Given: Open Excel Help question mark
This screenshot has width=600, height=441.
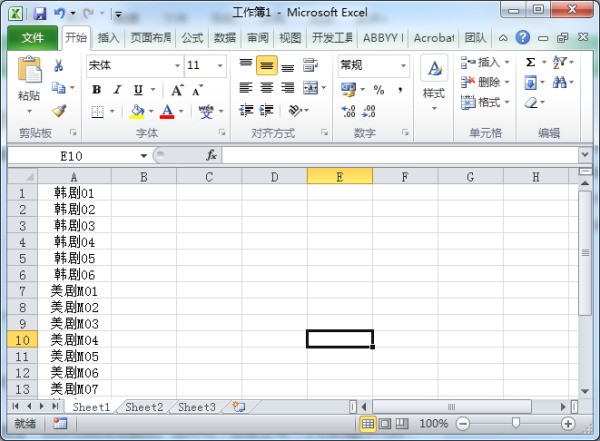Looking at the screenshot, I should tap(523, 38).
